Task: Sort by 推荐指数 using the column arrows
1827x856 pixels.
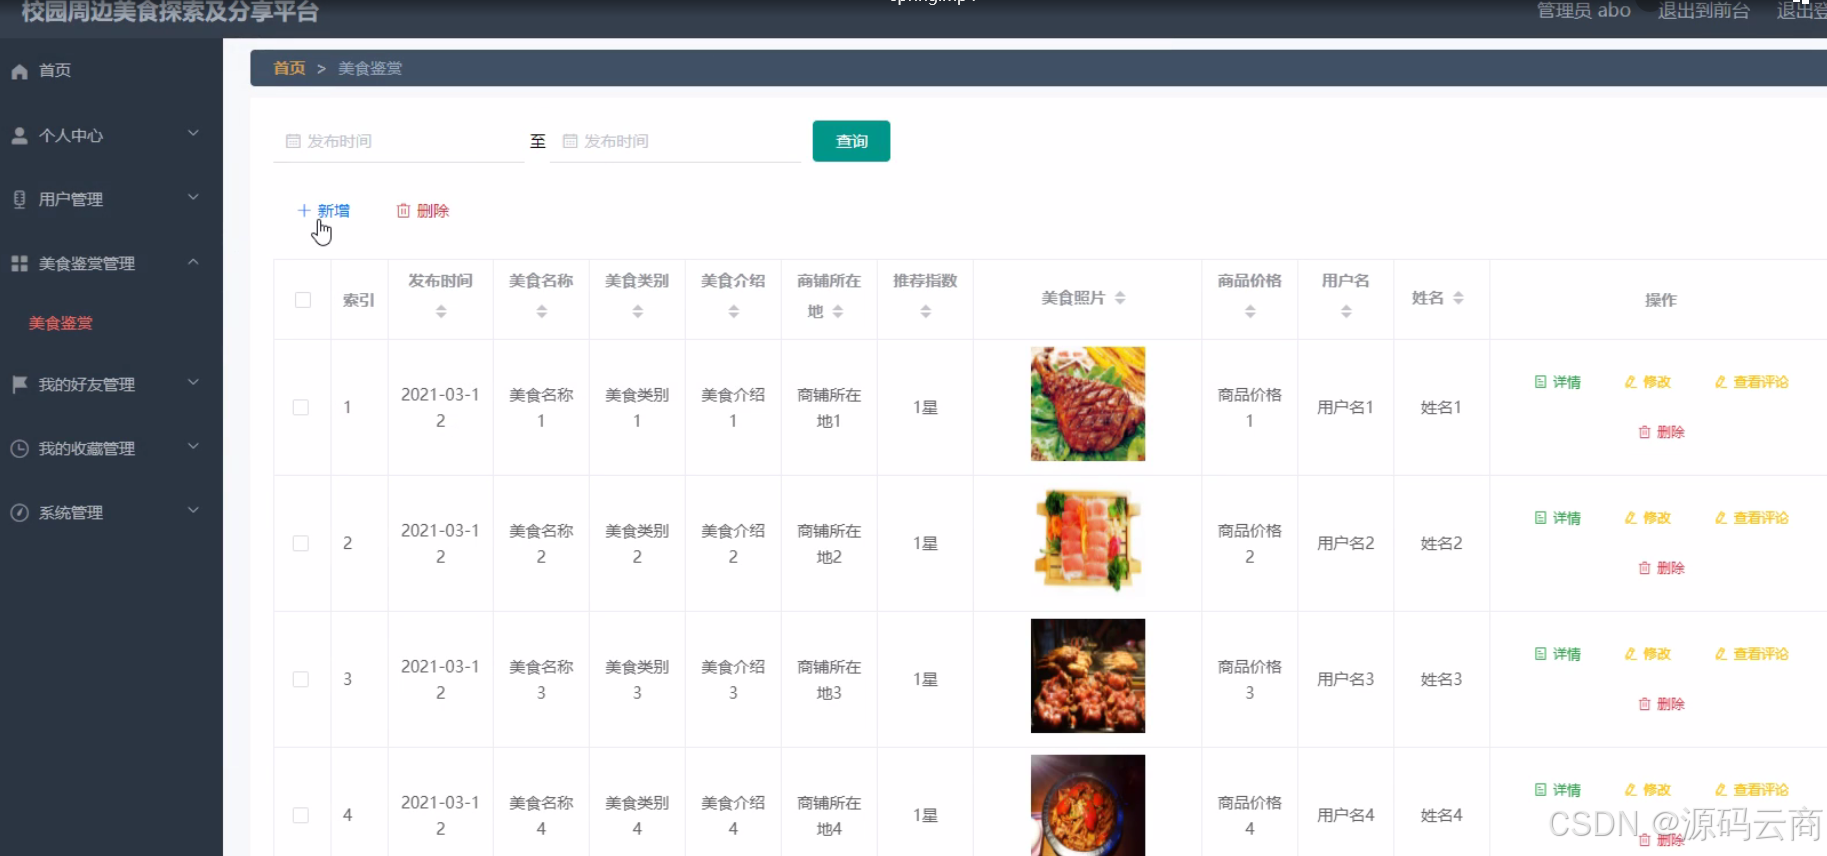Action: [x=925, y=312]
